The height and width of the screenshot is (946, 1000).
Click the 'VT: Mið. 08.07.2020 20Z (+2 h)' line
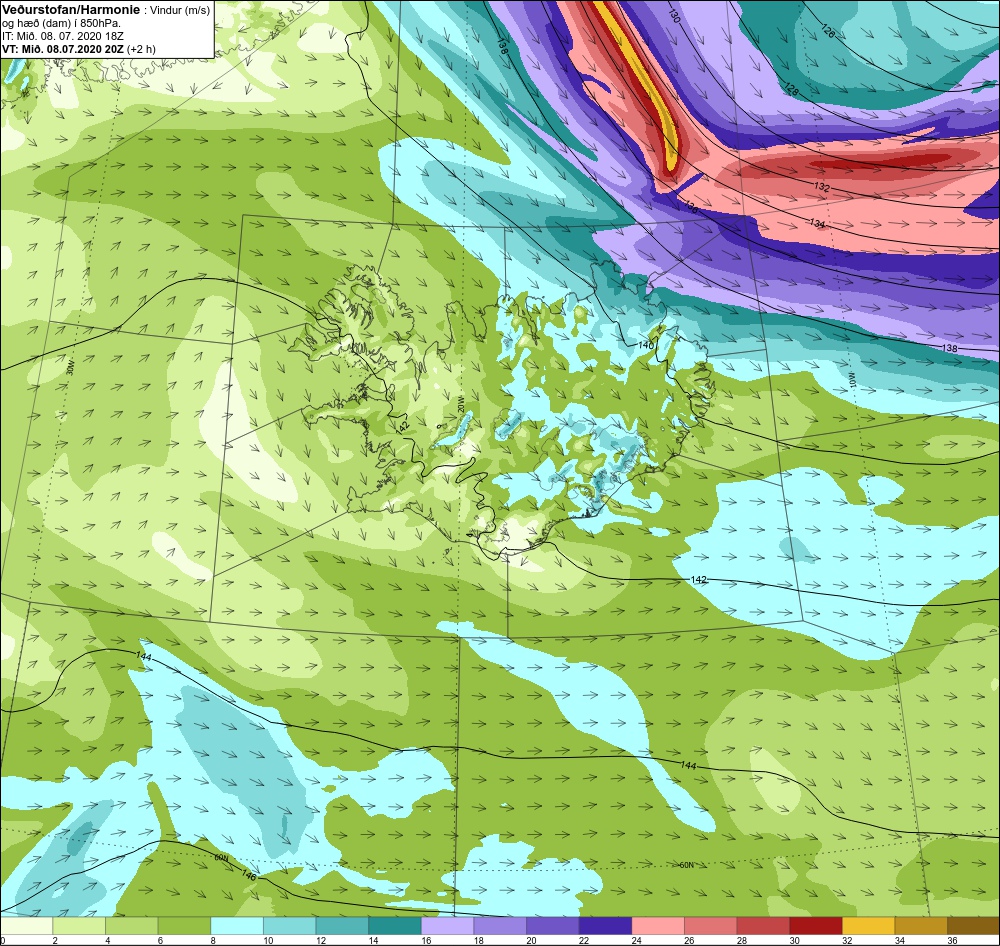(x=78, y=48)
